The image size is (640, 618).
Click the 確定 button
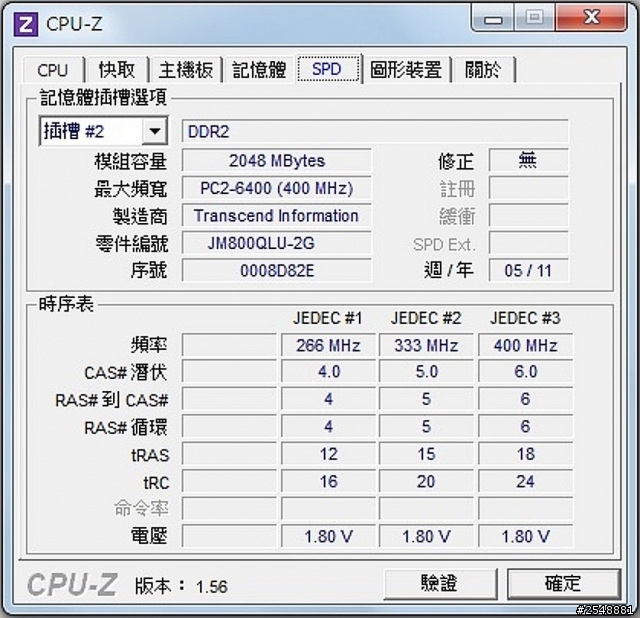[564, 583]
